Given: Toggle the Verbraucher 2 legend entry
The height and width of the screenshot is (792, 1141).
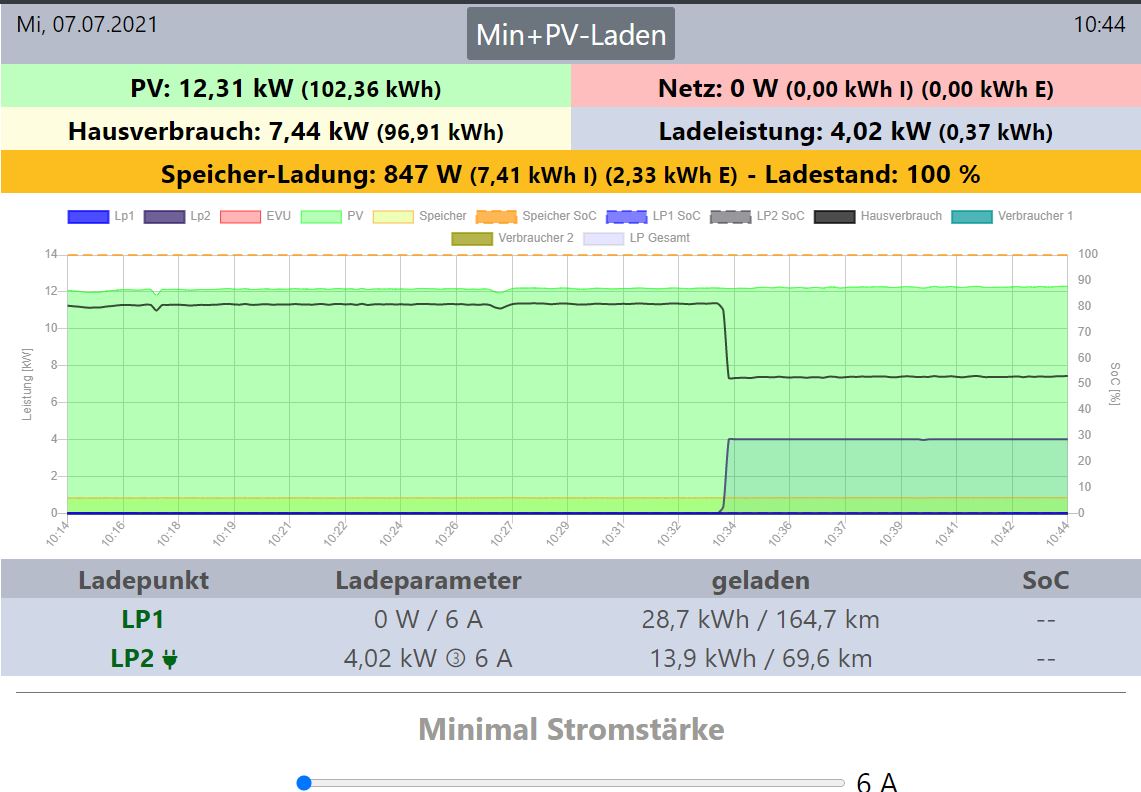Looking at the screenshot, I should click(512, 238).
